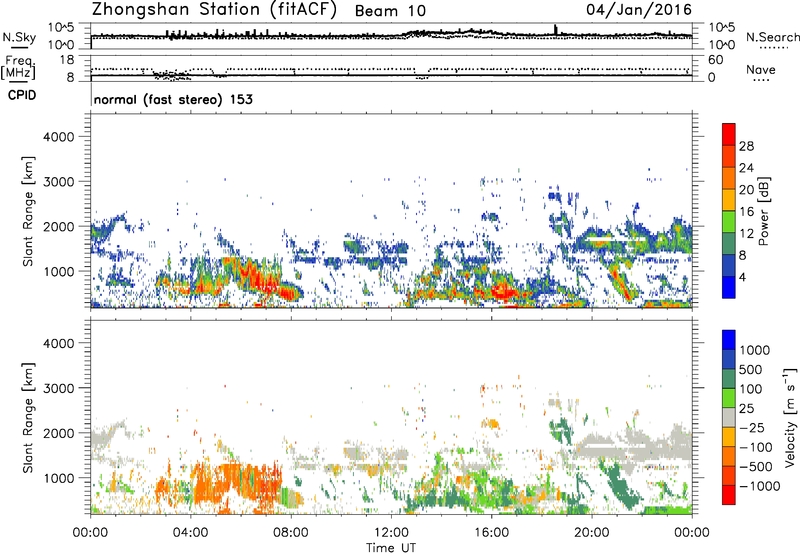Click the 'CPID' label
This screenshot has height=554, width=800.
click(x=22, y=95)
